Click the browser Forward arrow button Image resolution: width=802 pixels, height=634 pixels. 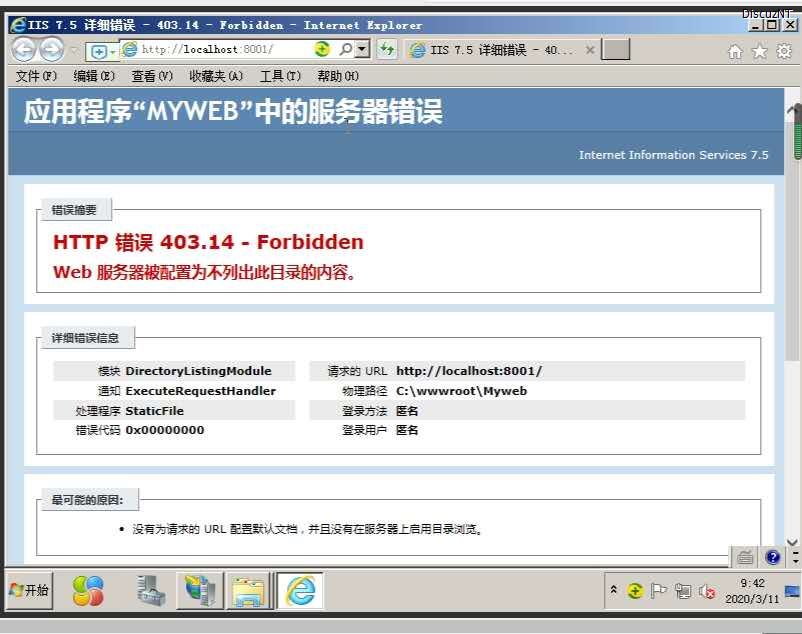[52, 50]
